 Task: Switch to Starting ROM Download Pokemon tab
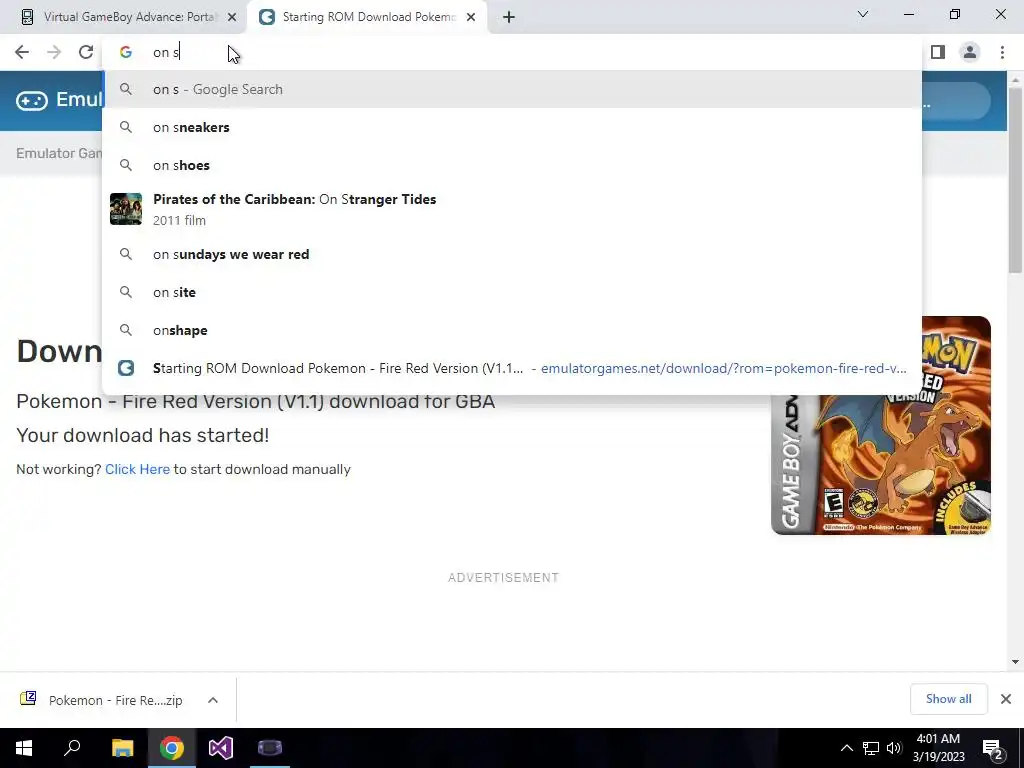[x=368, y=17]
